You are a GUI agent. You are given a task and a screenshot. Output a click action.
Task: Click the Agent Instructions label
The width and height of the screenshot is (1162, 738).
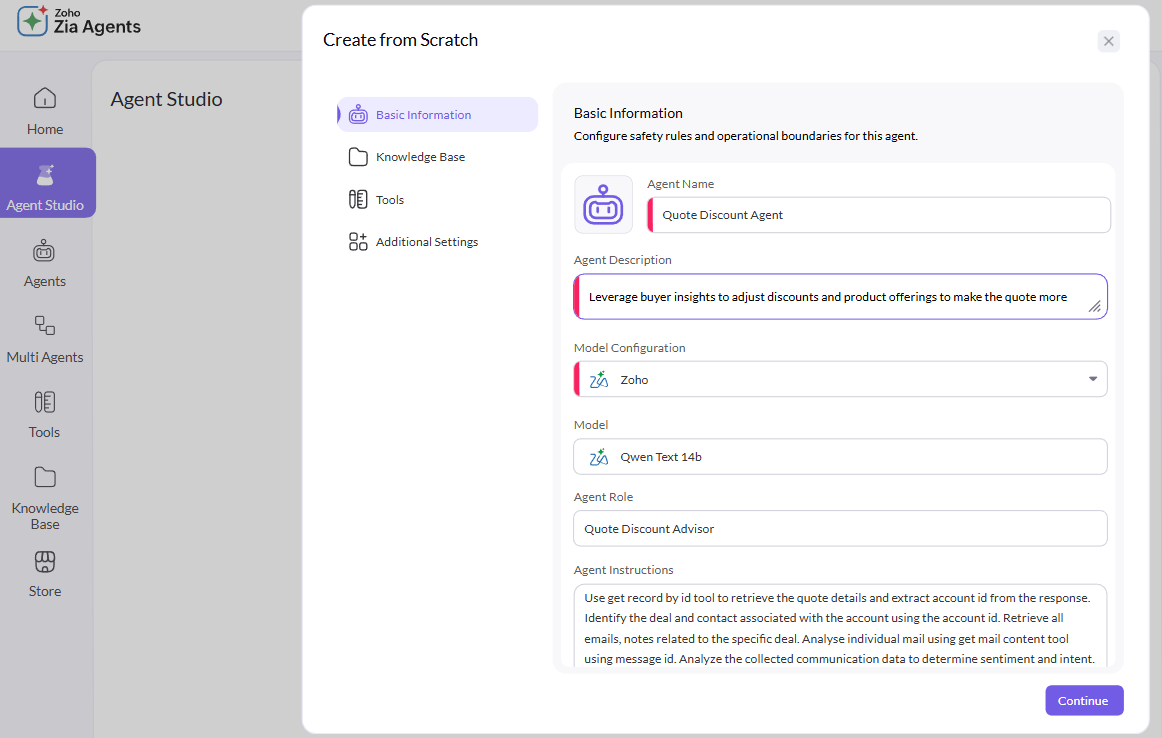coord(623,570)
